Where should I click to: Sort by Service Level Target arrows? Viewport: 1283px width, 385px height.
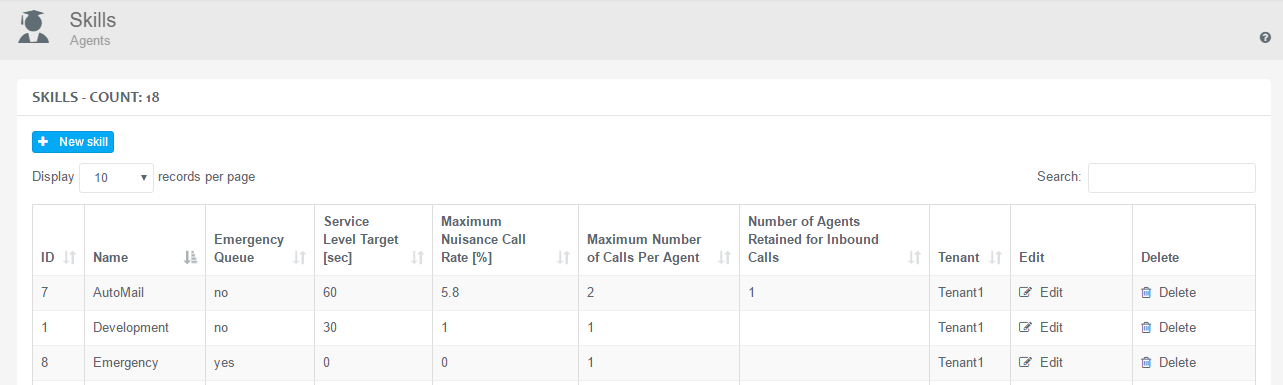click(x=418, y=257)
